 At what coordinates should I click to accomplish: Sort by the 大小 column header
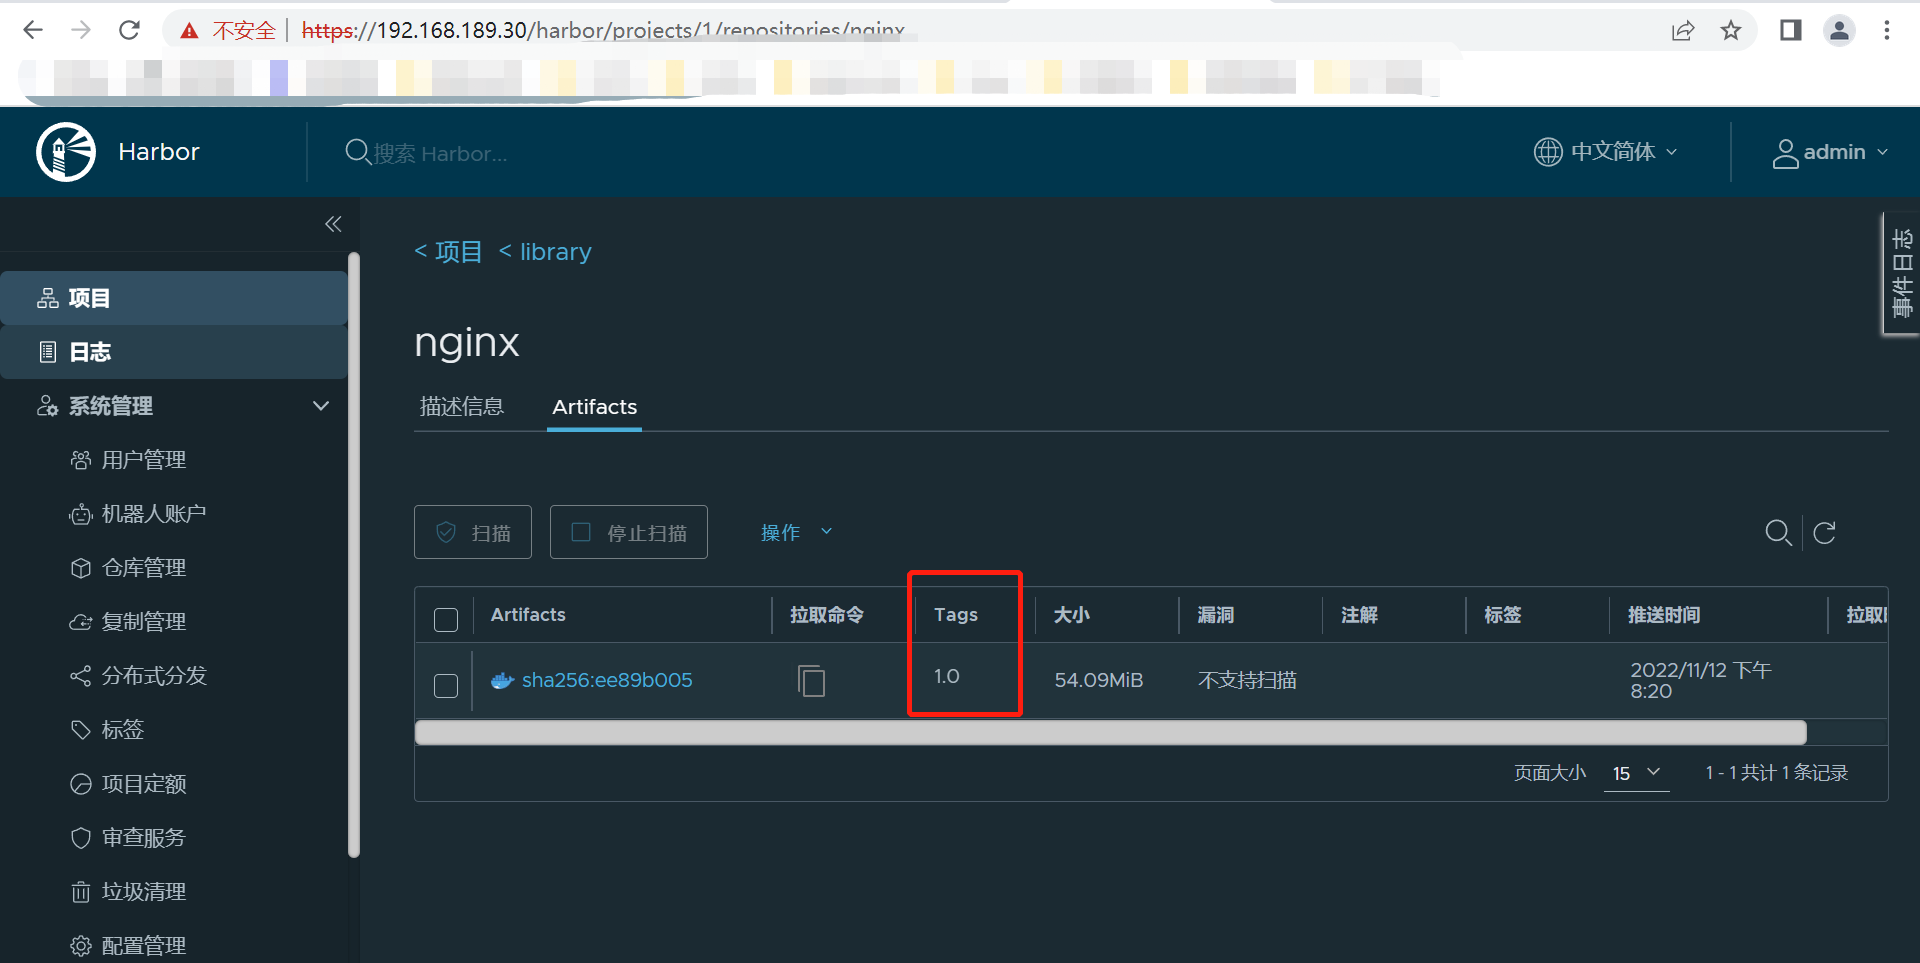1072,615
